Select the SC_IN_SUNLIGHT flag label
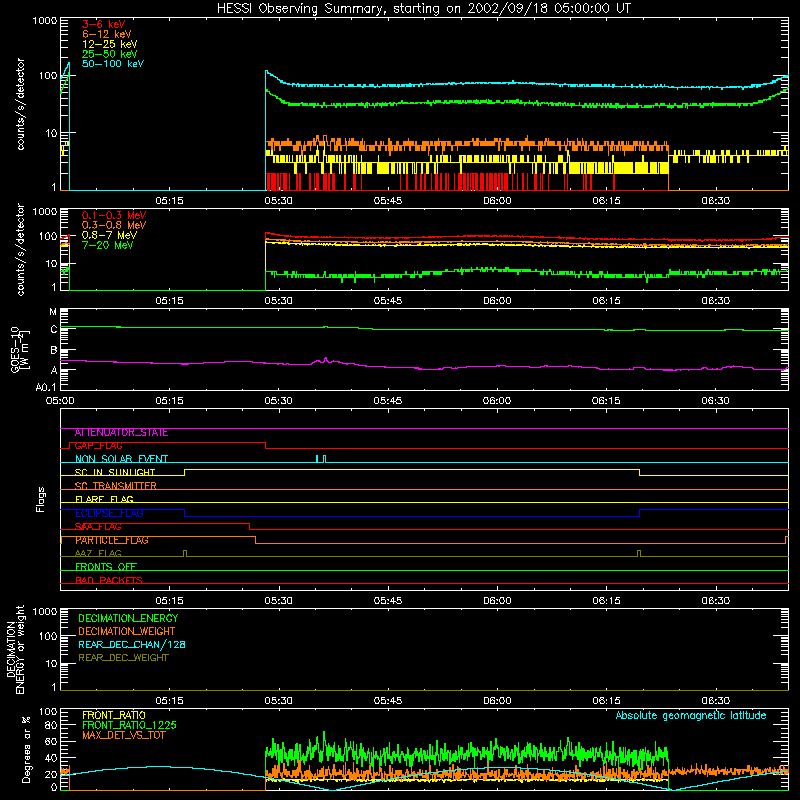Viewport: 800px width, 800px height. [115, 472]
